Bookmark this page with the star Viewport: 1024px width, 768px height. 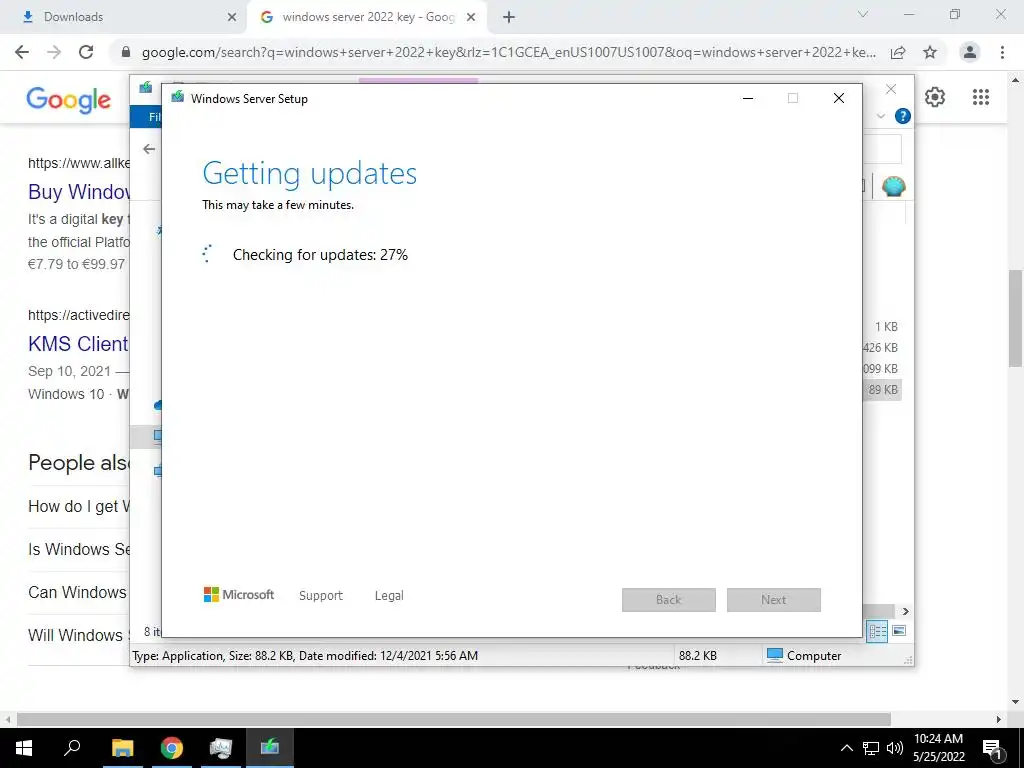pos(930,52)
